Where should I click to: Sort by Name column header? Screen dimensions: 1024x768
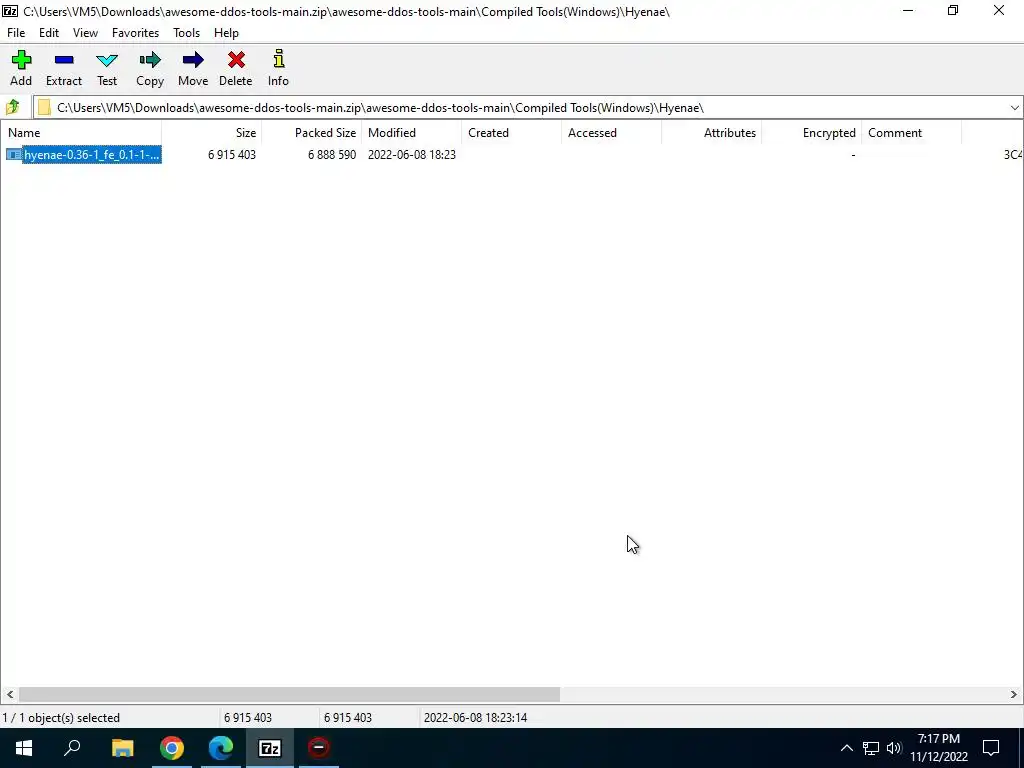pyautogui.click(x=81, y=133)
